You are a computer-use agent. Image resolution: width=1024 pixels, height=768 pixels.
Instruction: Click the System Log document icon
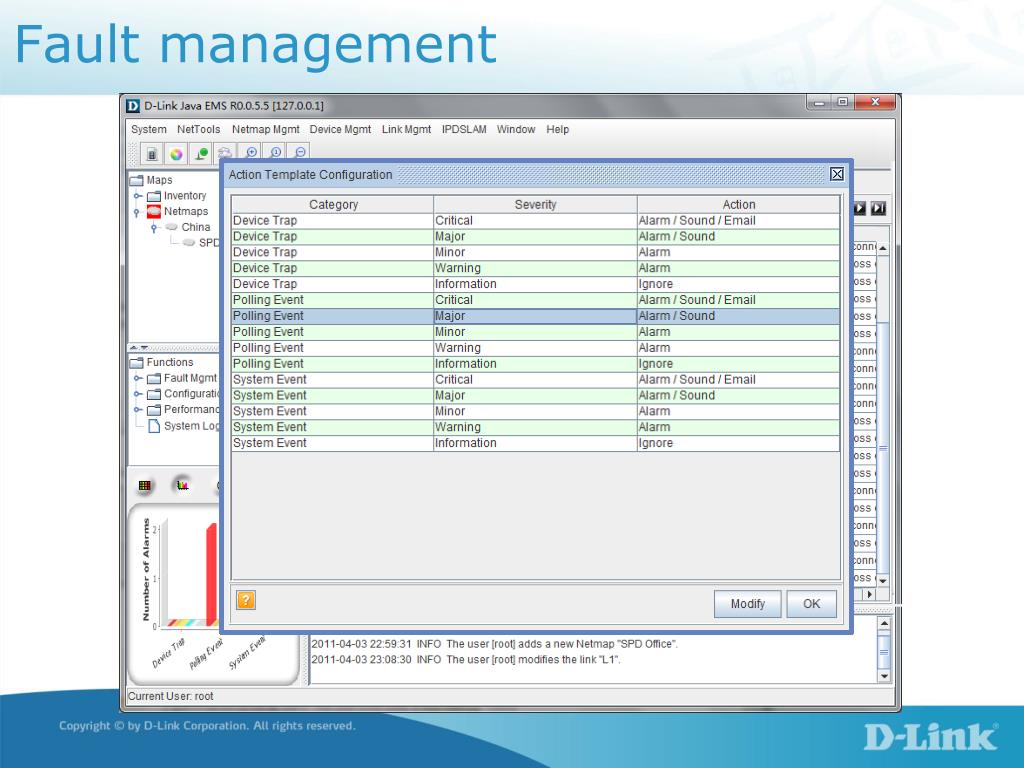click(x=154, y=426)
